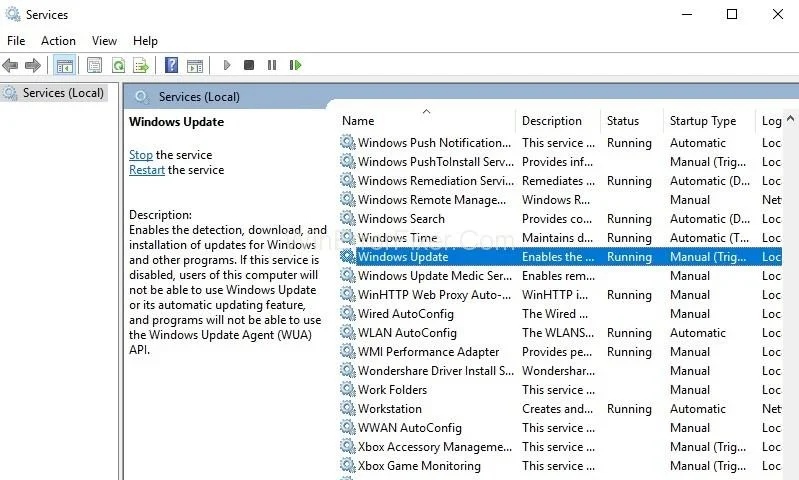Click gear icon of WMI Performance Adapter
Viewport: 799px width, 480px height.
point(348,352)
